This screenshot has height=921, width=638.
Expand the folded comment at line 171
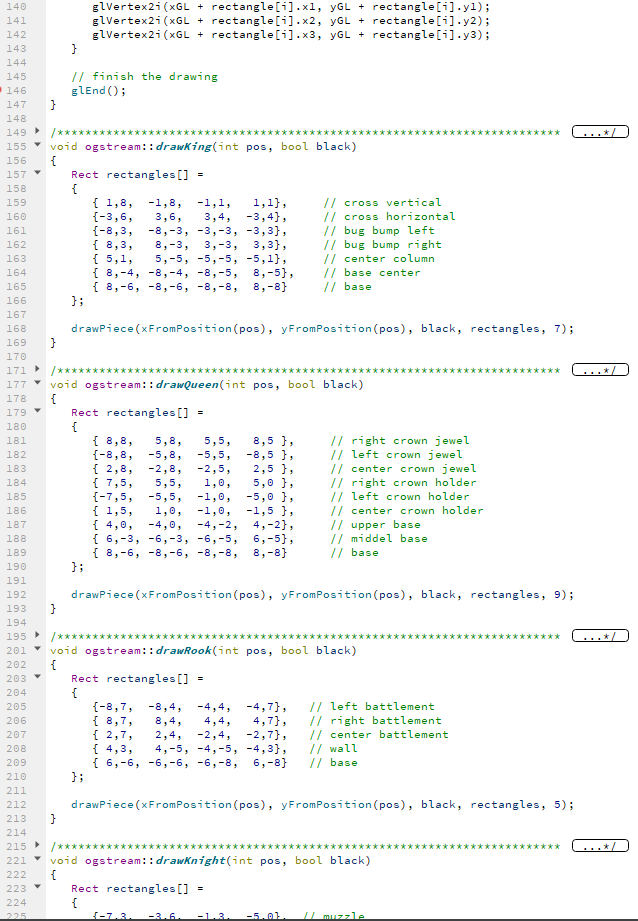pyautogui.click(x=38, y=369)
